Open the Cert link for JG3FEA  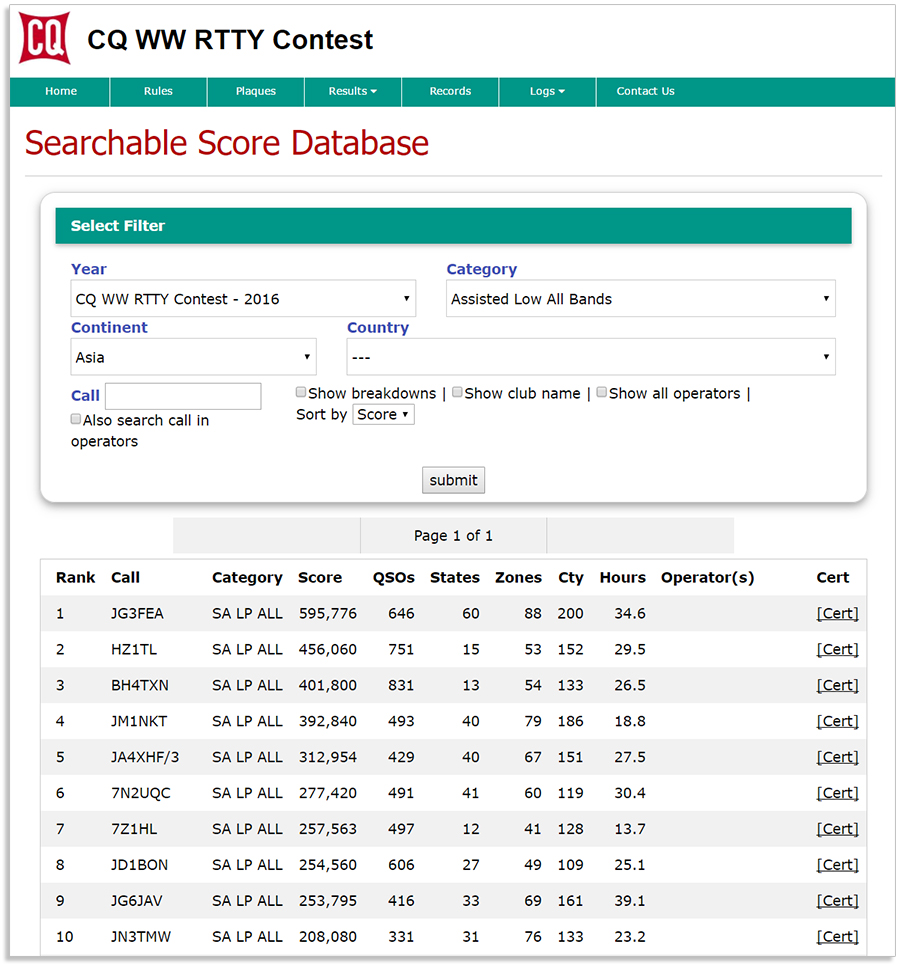(x=837, y=614)
